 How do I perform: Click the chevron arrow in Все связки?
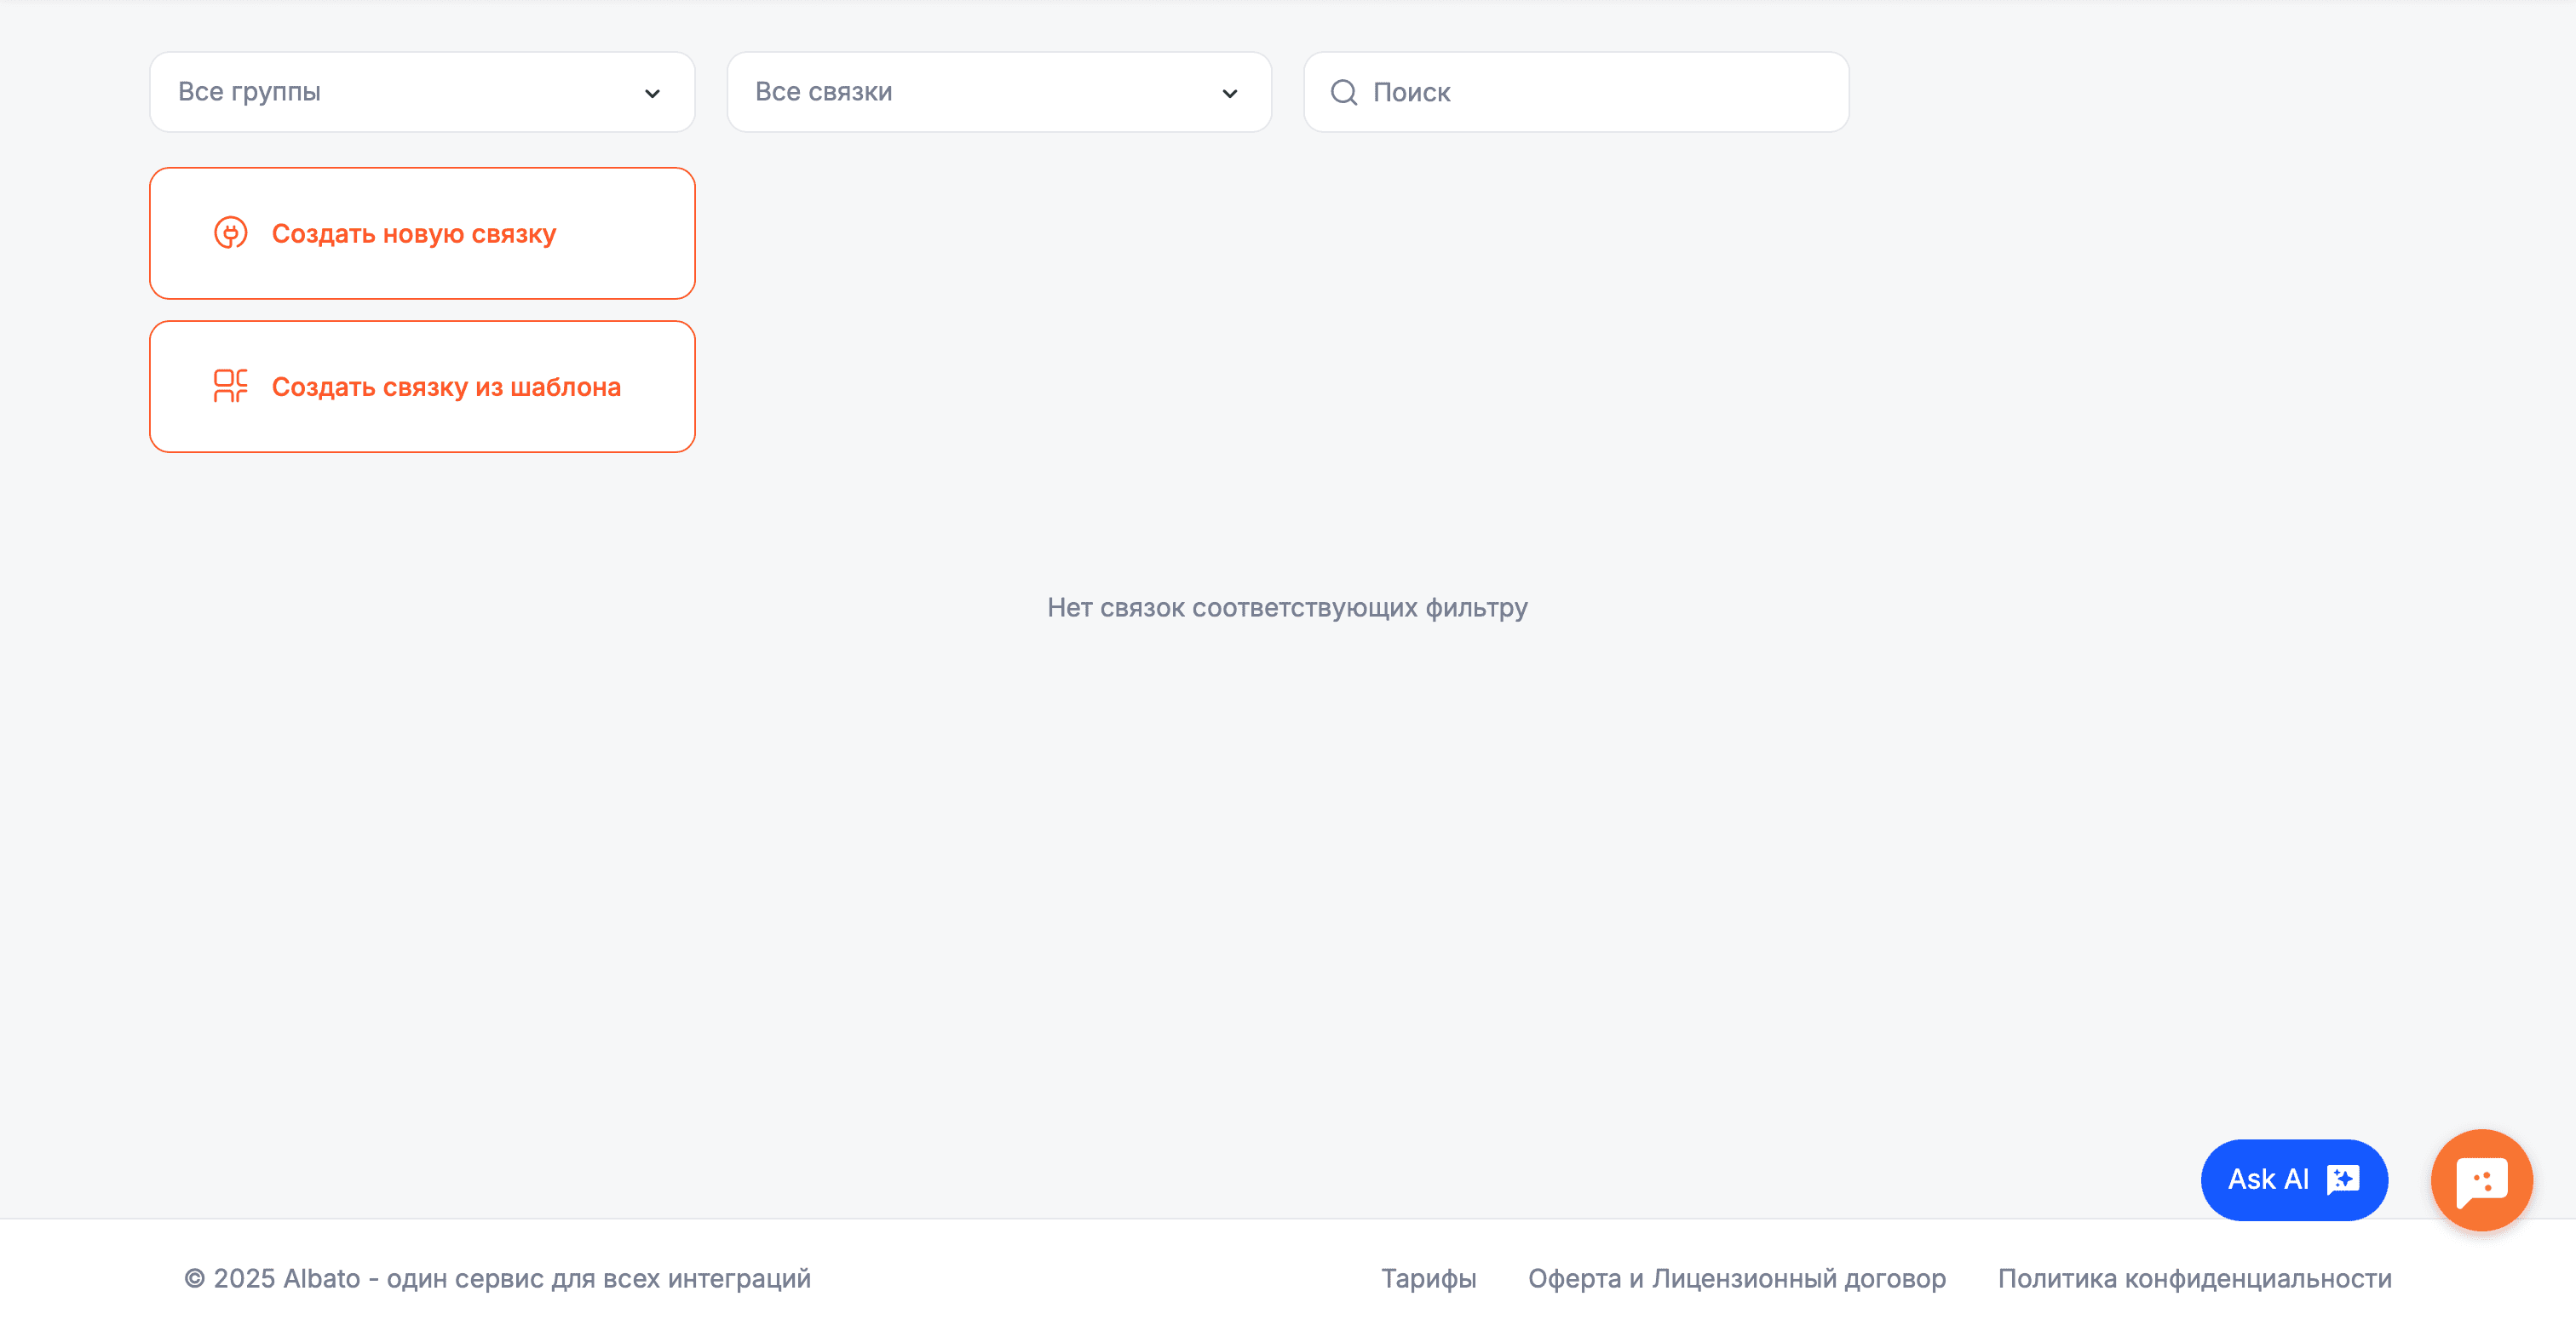click(x=1229, y=93)
